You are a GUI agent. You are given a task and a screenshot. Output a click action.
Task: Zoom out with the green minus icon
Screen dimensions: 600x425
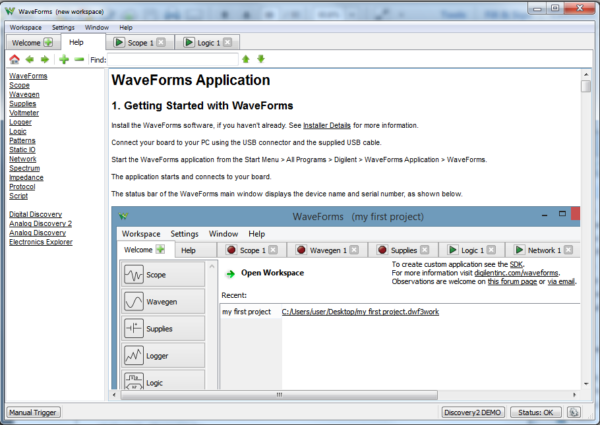coord(79,59)
